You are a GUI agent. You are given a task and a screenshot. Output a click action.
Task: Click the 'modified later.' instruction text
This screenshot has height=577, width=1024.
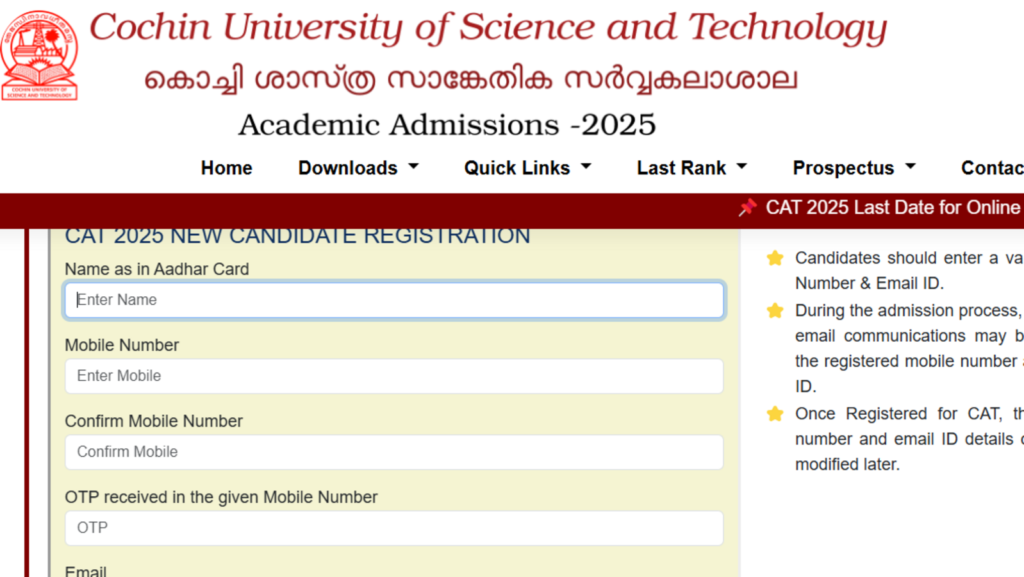pos(847,465)
